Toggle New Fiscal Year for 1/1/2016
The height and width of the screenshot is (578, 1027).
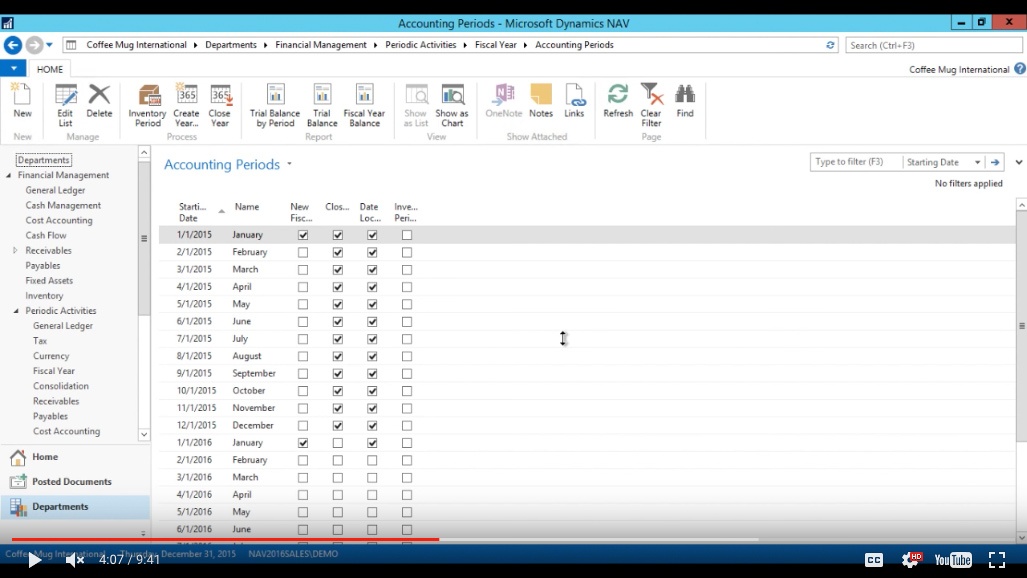[303, 443]
